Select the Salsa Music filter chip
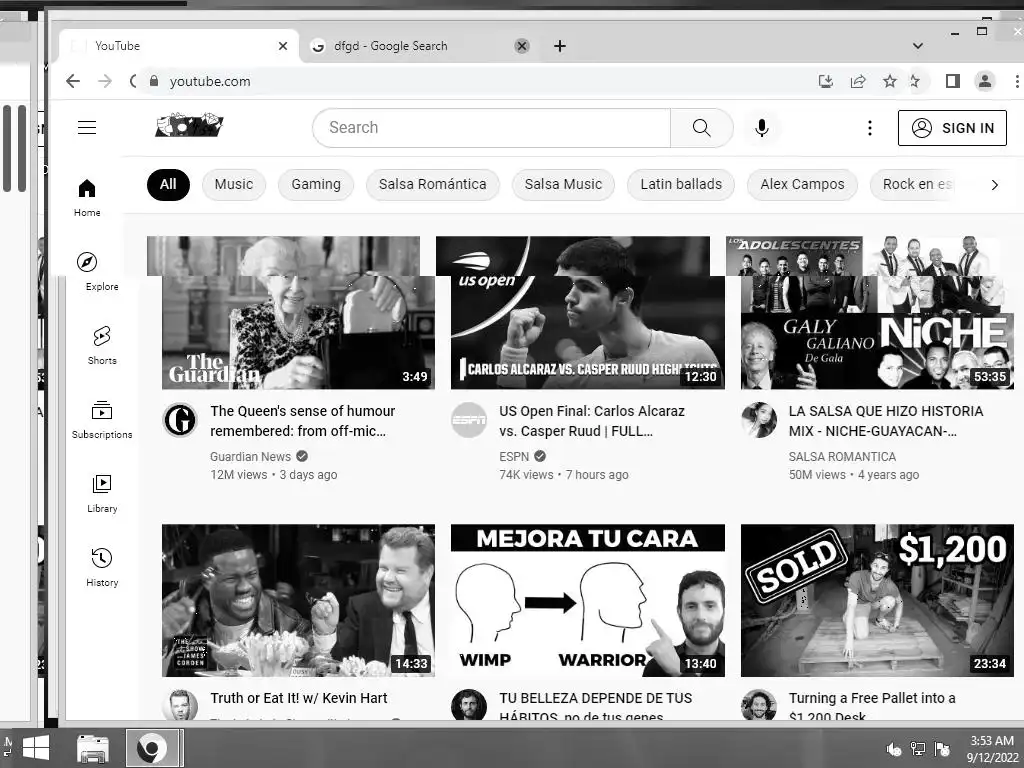 point(563,184)
